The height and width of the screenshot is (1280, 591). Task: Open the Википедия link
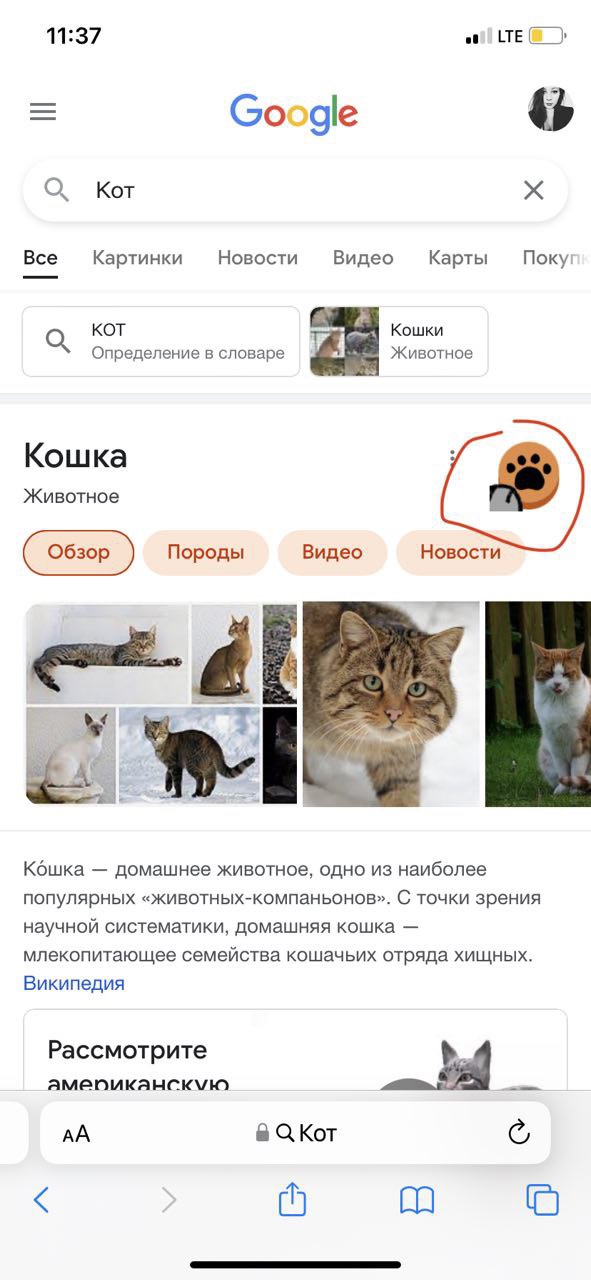click(x=74, y=983)
